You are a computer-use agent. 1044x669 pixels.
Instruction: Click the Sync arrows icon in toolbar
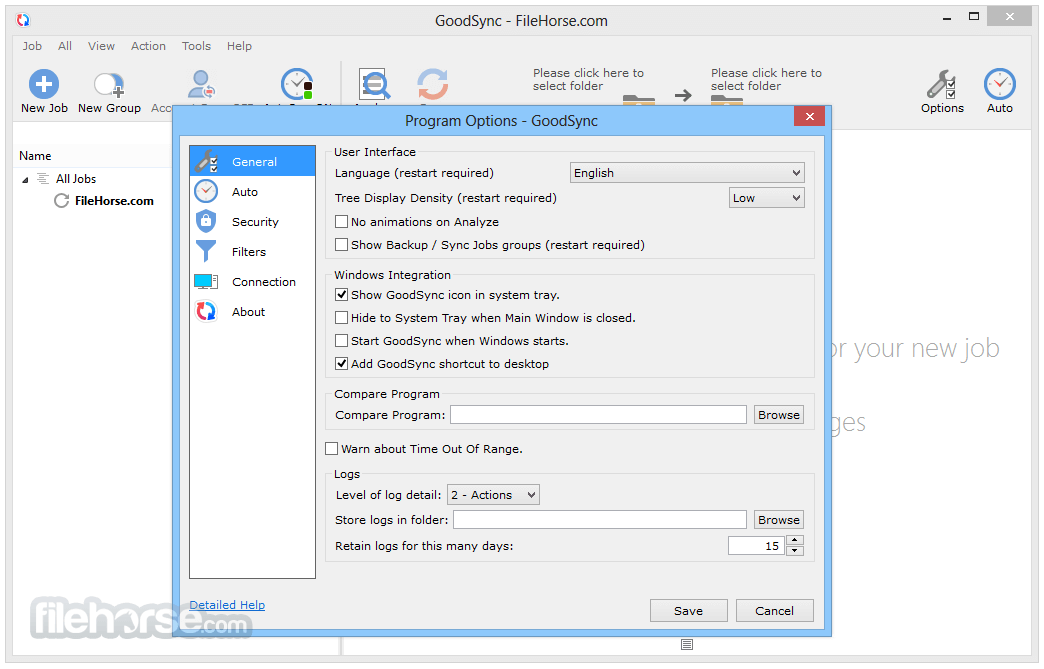point(433,85)
